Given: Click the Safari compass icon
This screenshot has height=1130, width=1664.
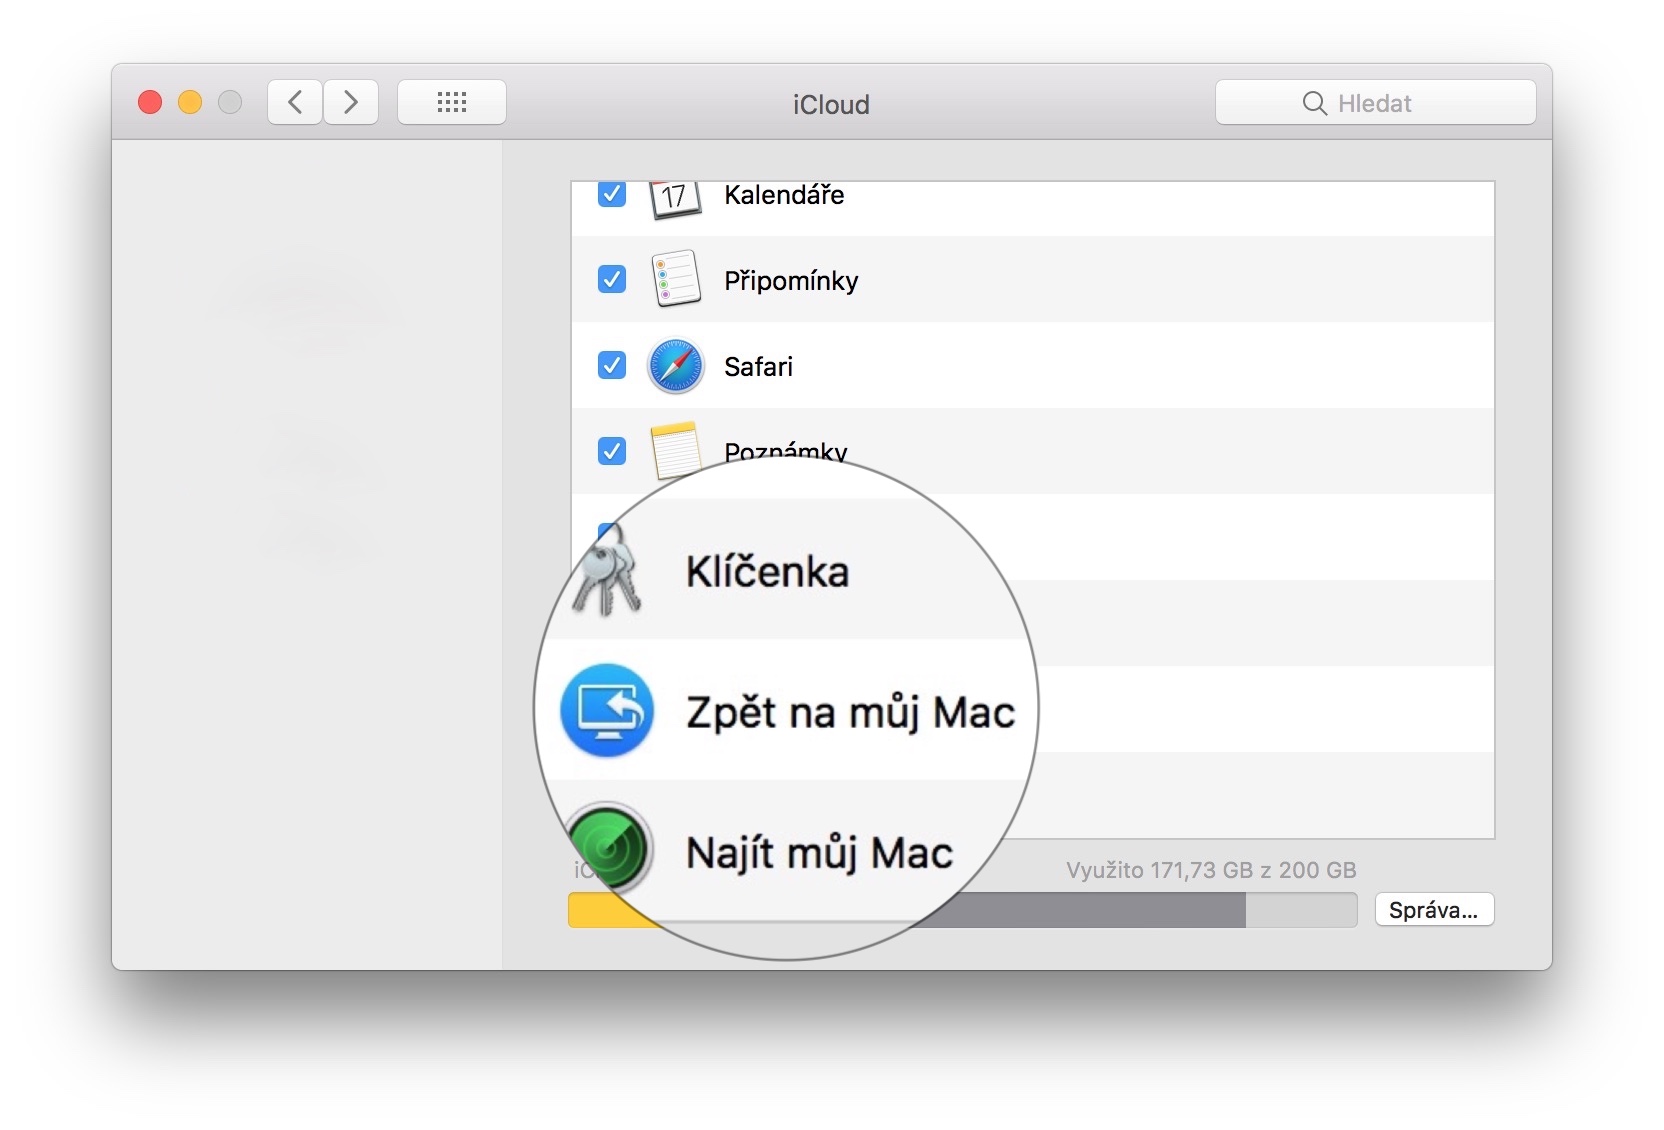Looking at the screenshot, I should (x=675, y=365).
